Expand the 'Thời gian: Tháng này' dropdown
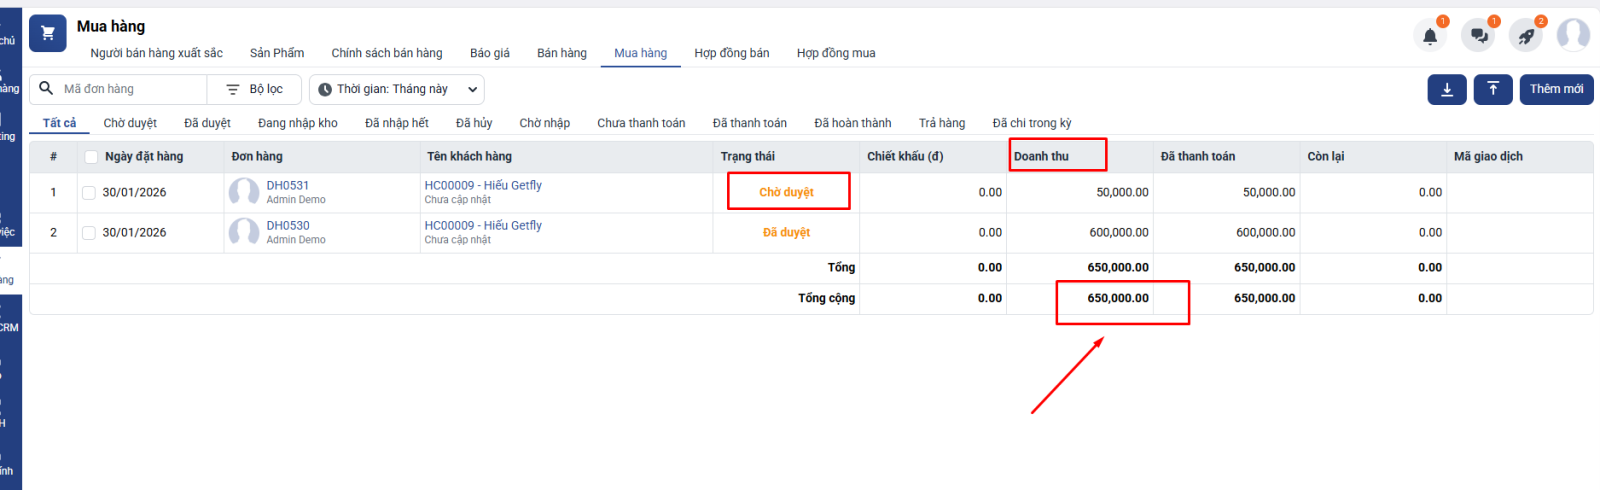 [x=396, y=89]
